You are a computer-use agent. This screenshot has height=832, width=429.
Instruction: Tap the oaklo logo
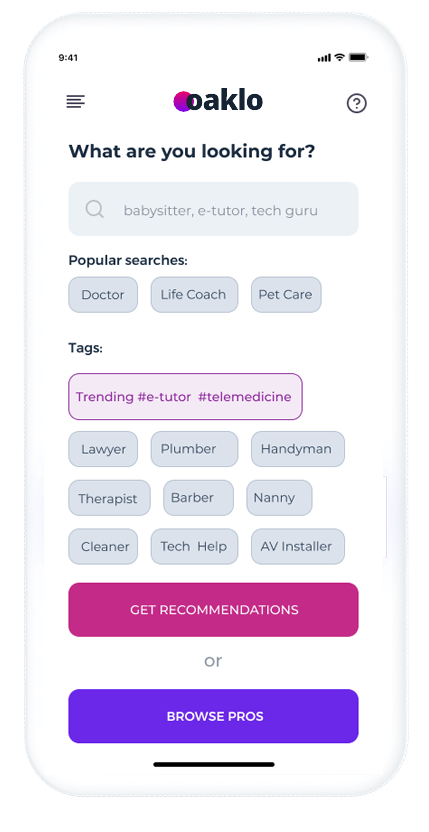[x=218, y=101]
